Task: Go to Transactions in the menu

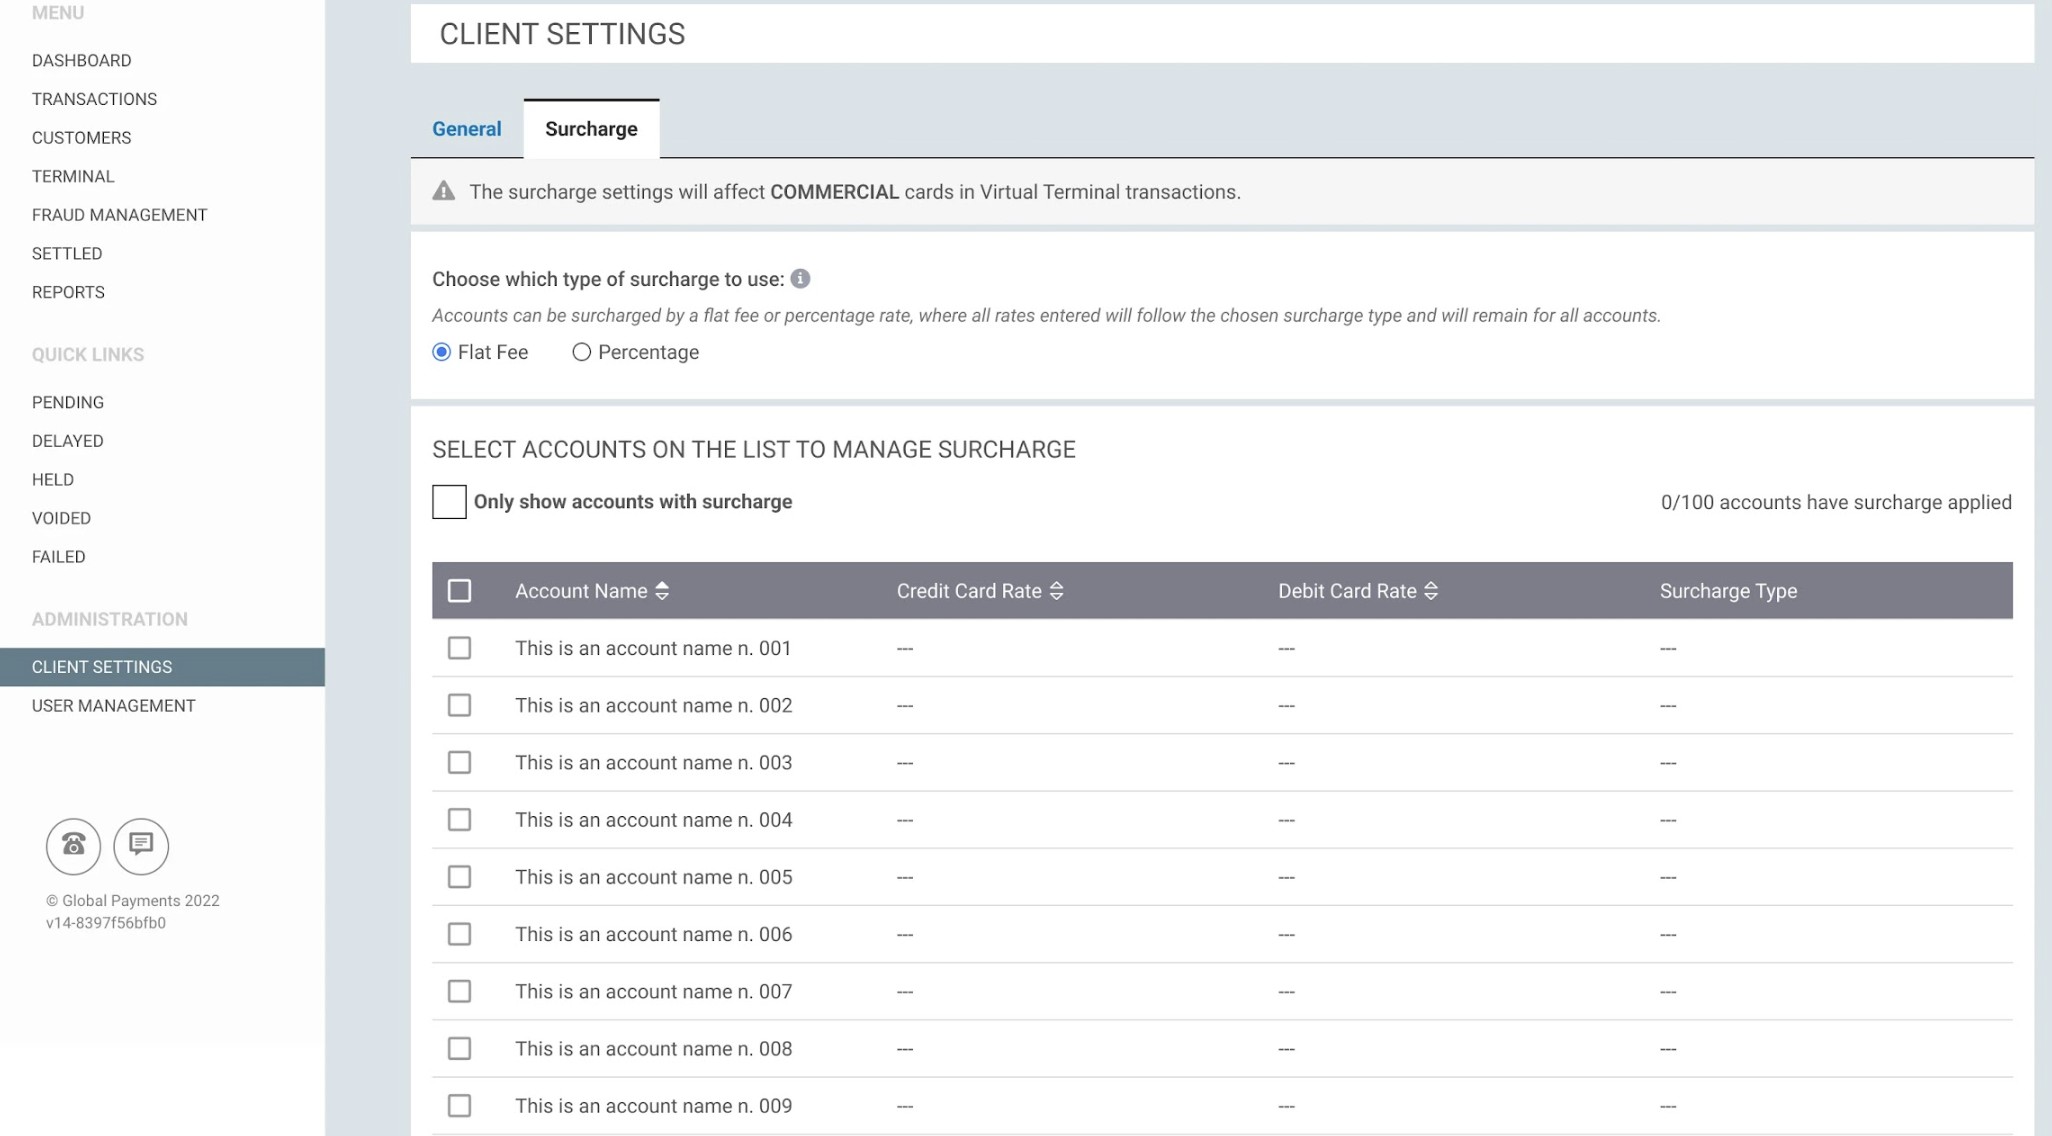Action: point(94,99)
